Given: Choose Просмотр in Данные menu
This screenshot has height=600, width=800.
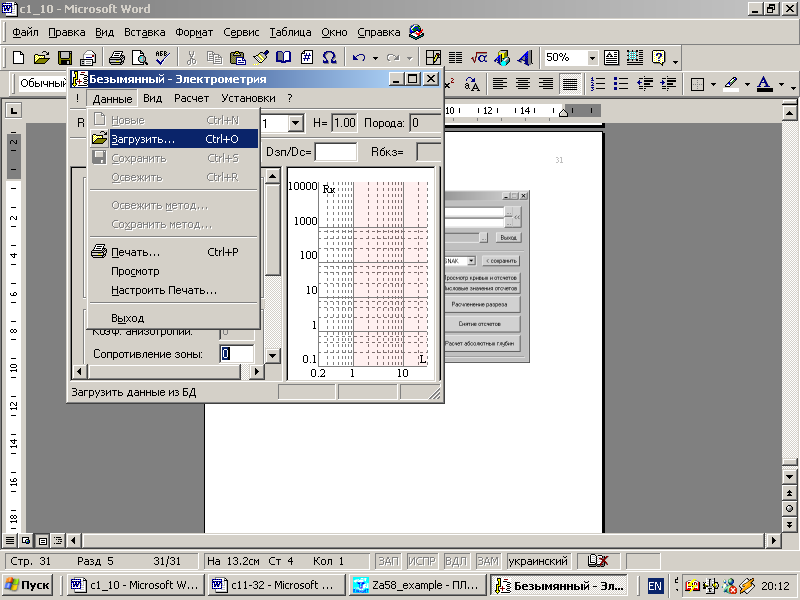Looking at the screenshot, I should click(174, 271).
